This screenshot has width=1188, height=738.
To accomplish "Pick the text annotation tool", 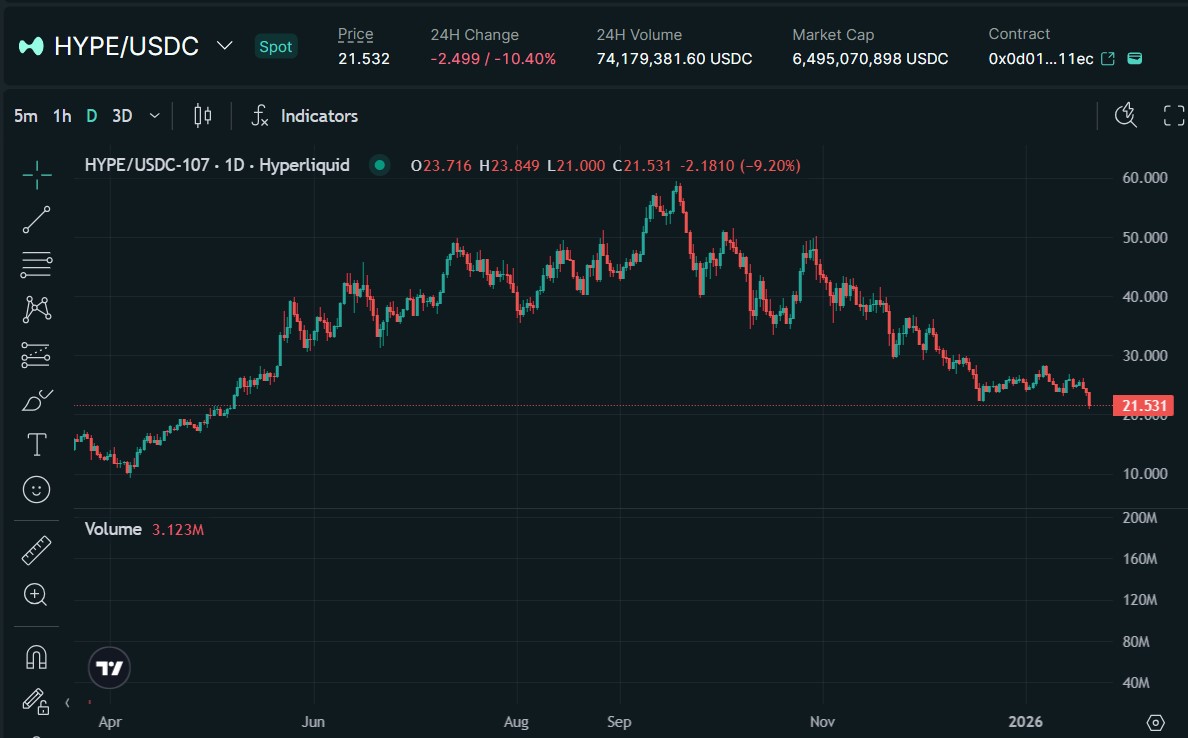I will (36, 444).
